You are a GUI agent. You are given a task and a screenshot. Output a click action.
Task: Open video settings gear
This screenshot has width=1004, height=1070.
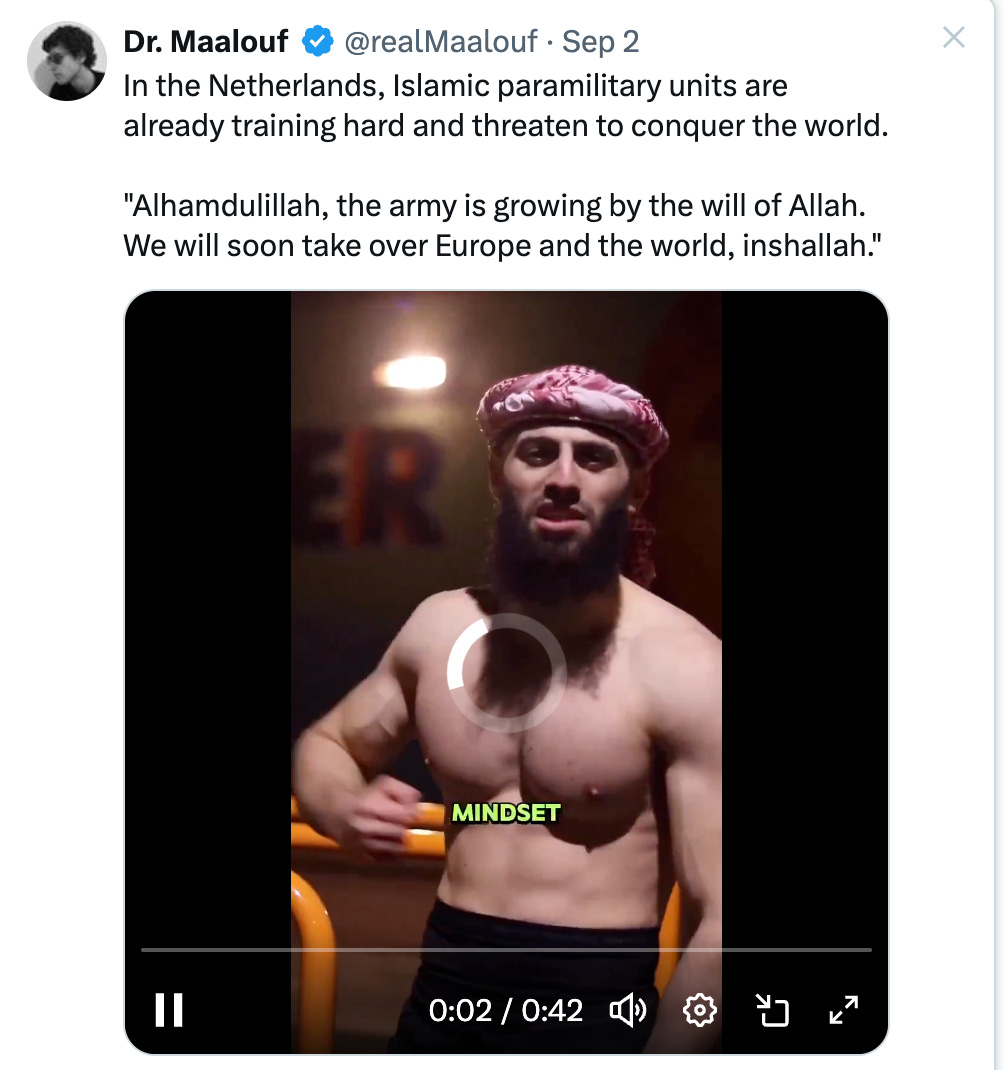[x=700, y=1010]
